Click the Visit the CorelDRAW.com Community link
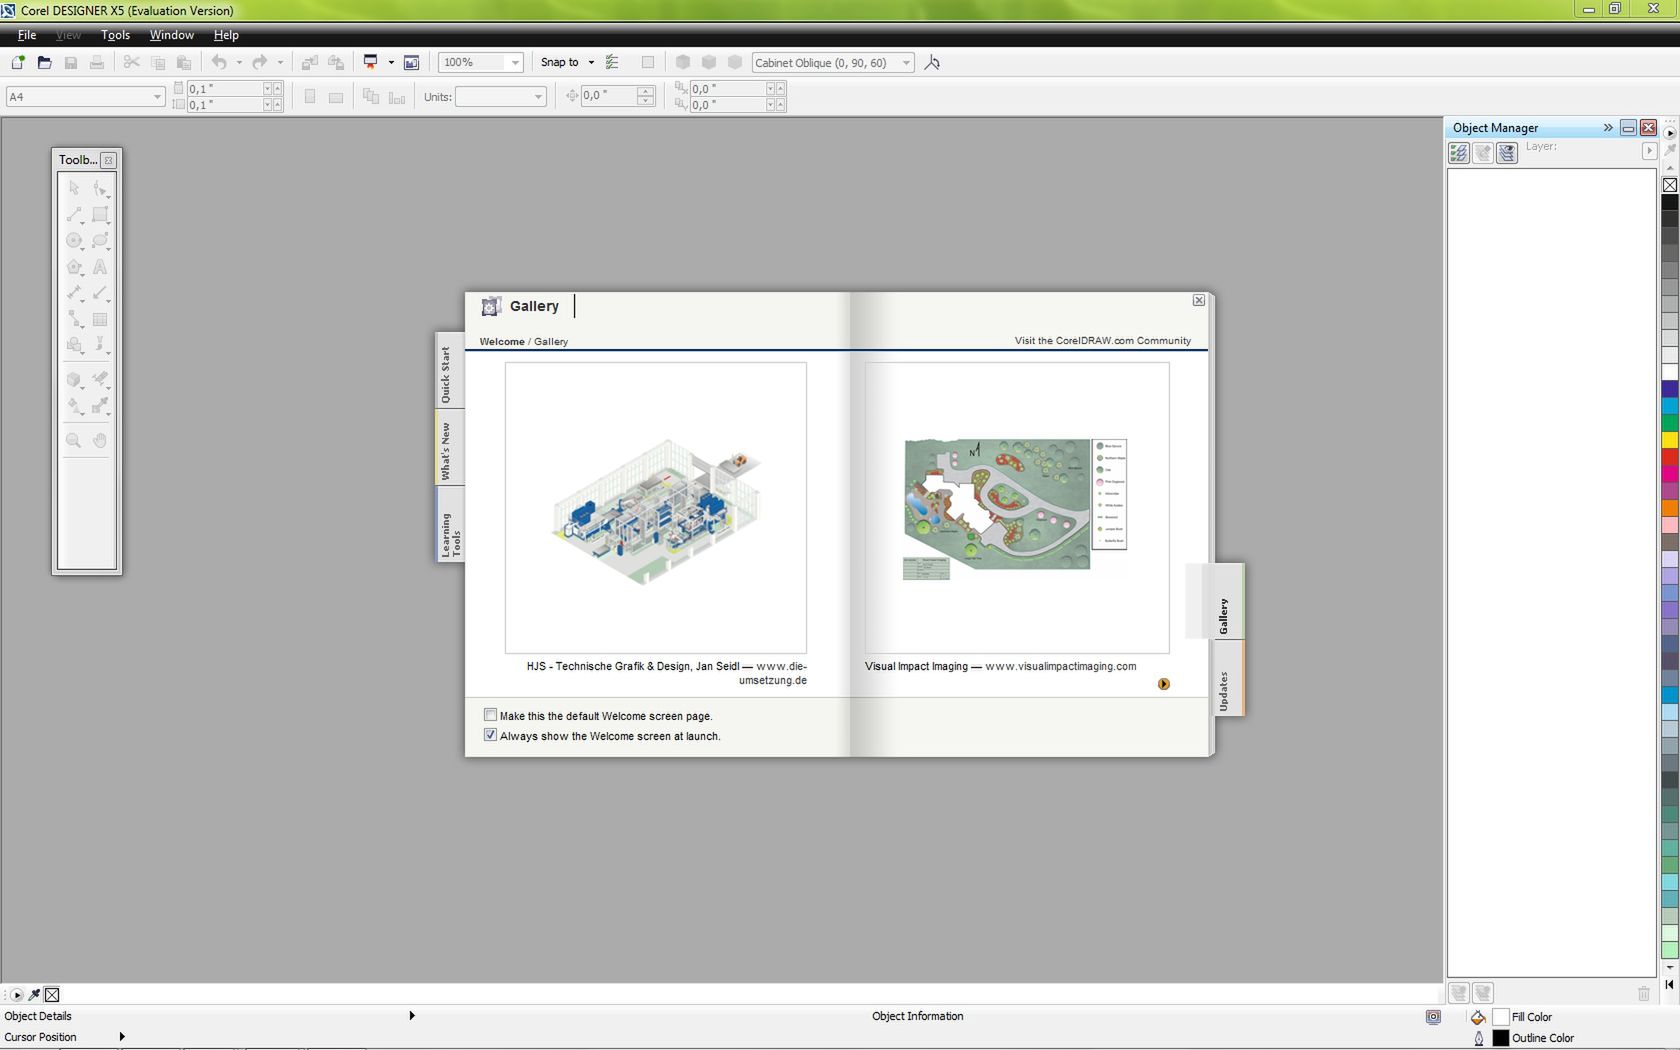The image size is (1680, 1050). pos(1102,340)
